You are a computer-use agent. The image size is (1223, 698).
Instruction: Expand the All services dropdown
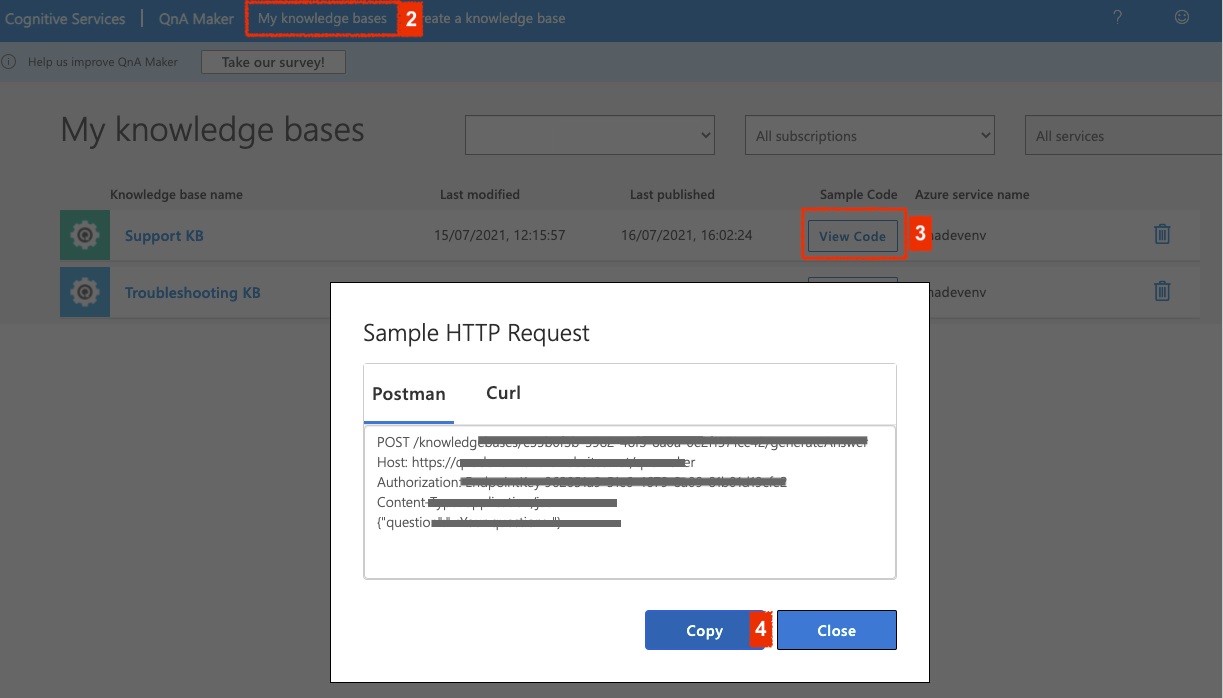click(x=1122, y=135)
